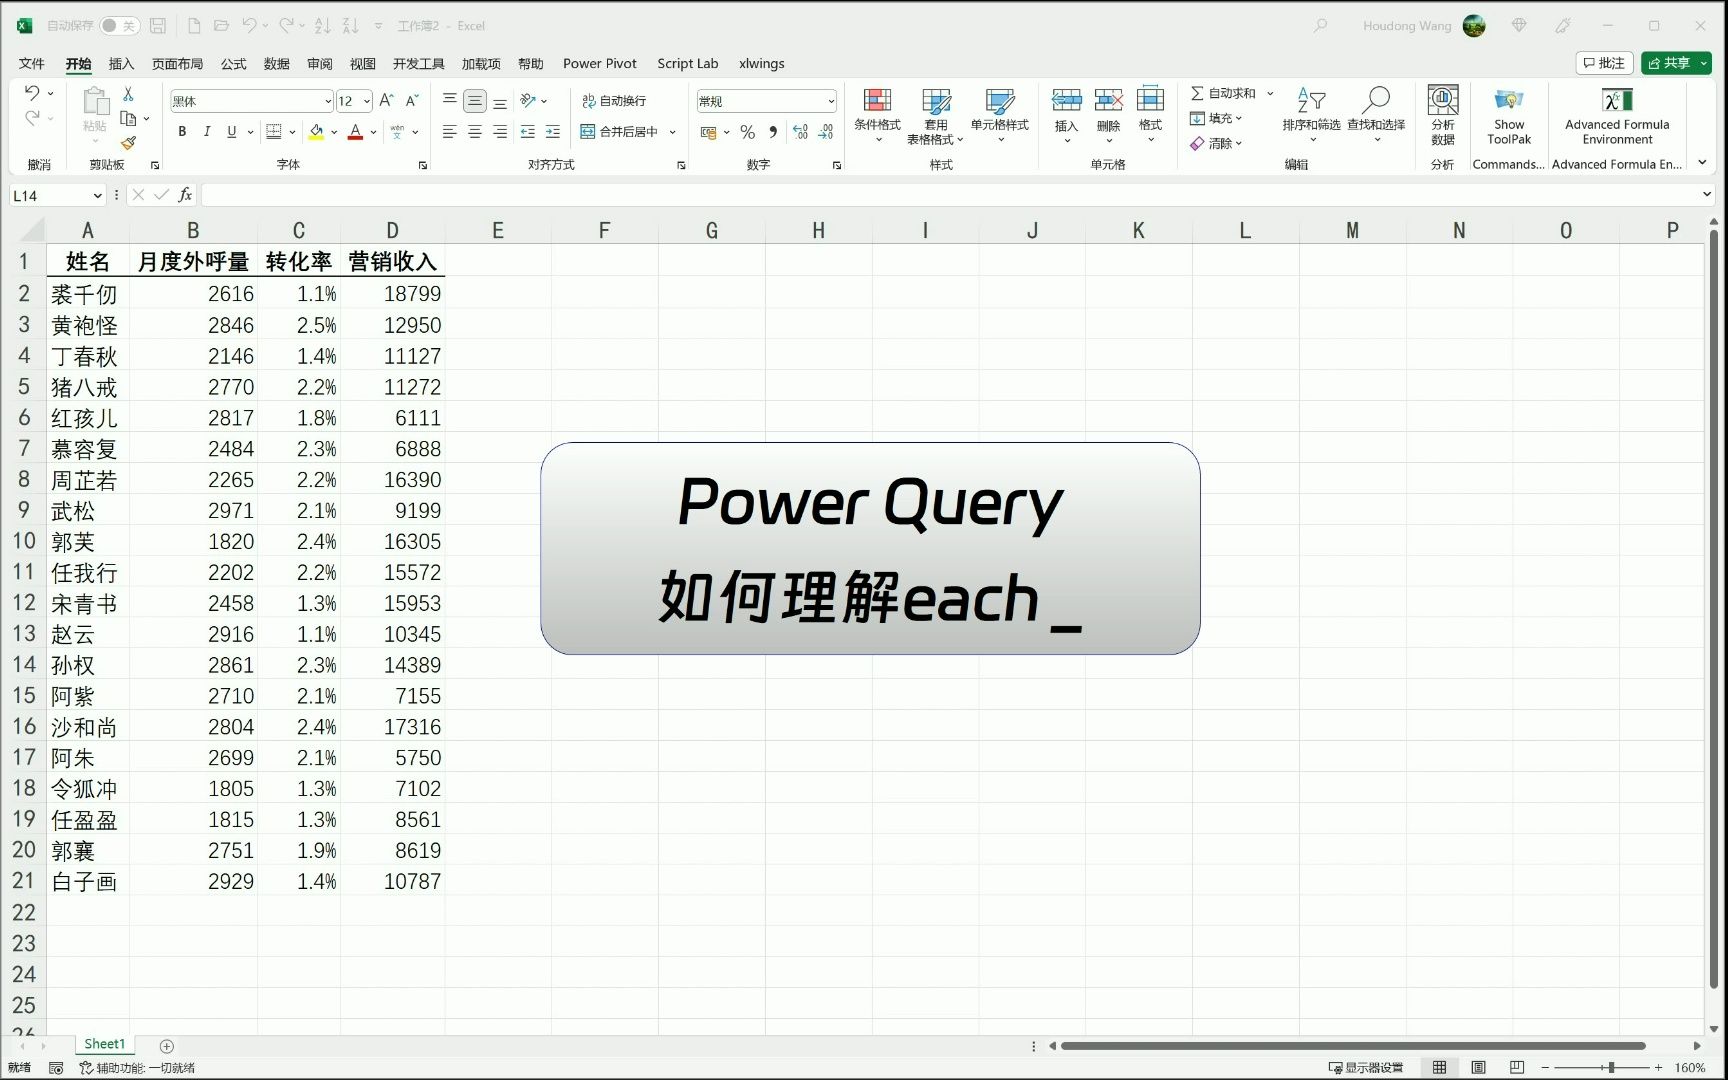This screenshot has height=1080, width=1728.
Task: Select the Sheet1 worksheet tab
Action: point(104,1044)
